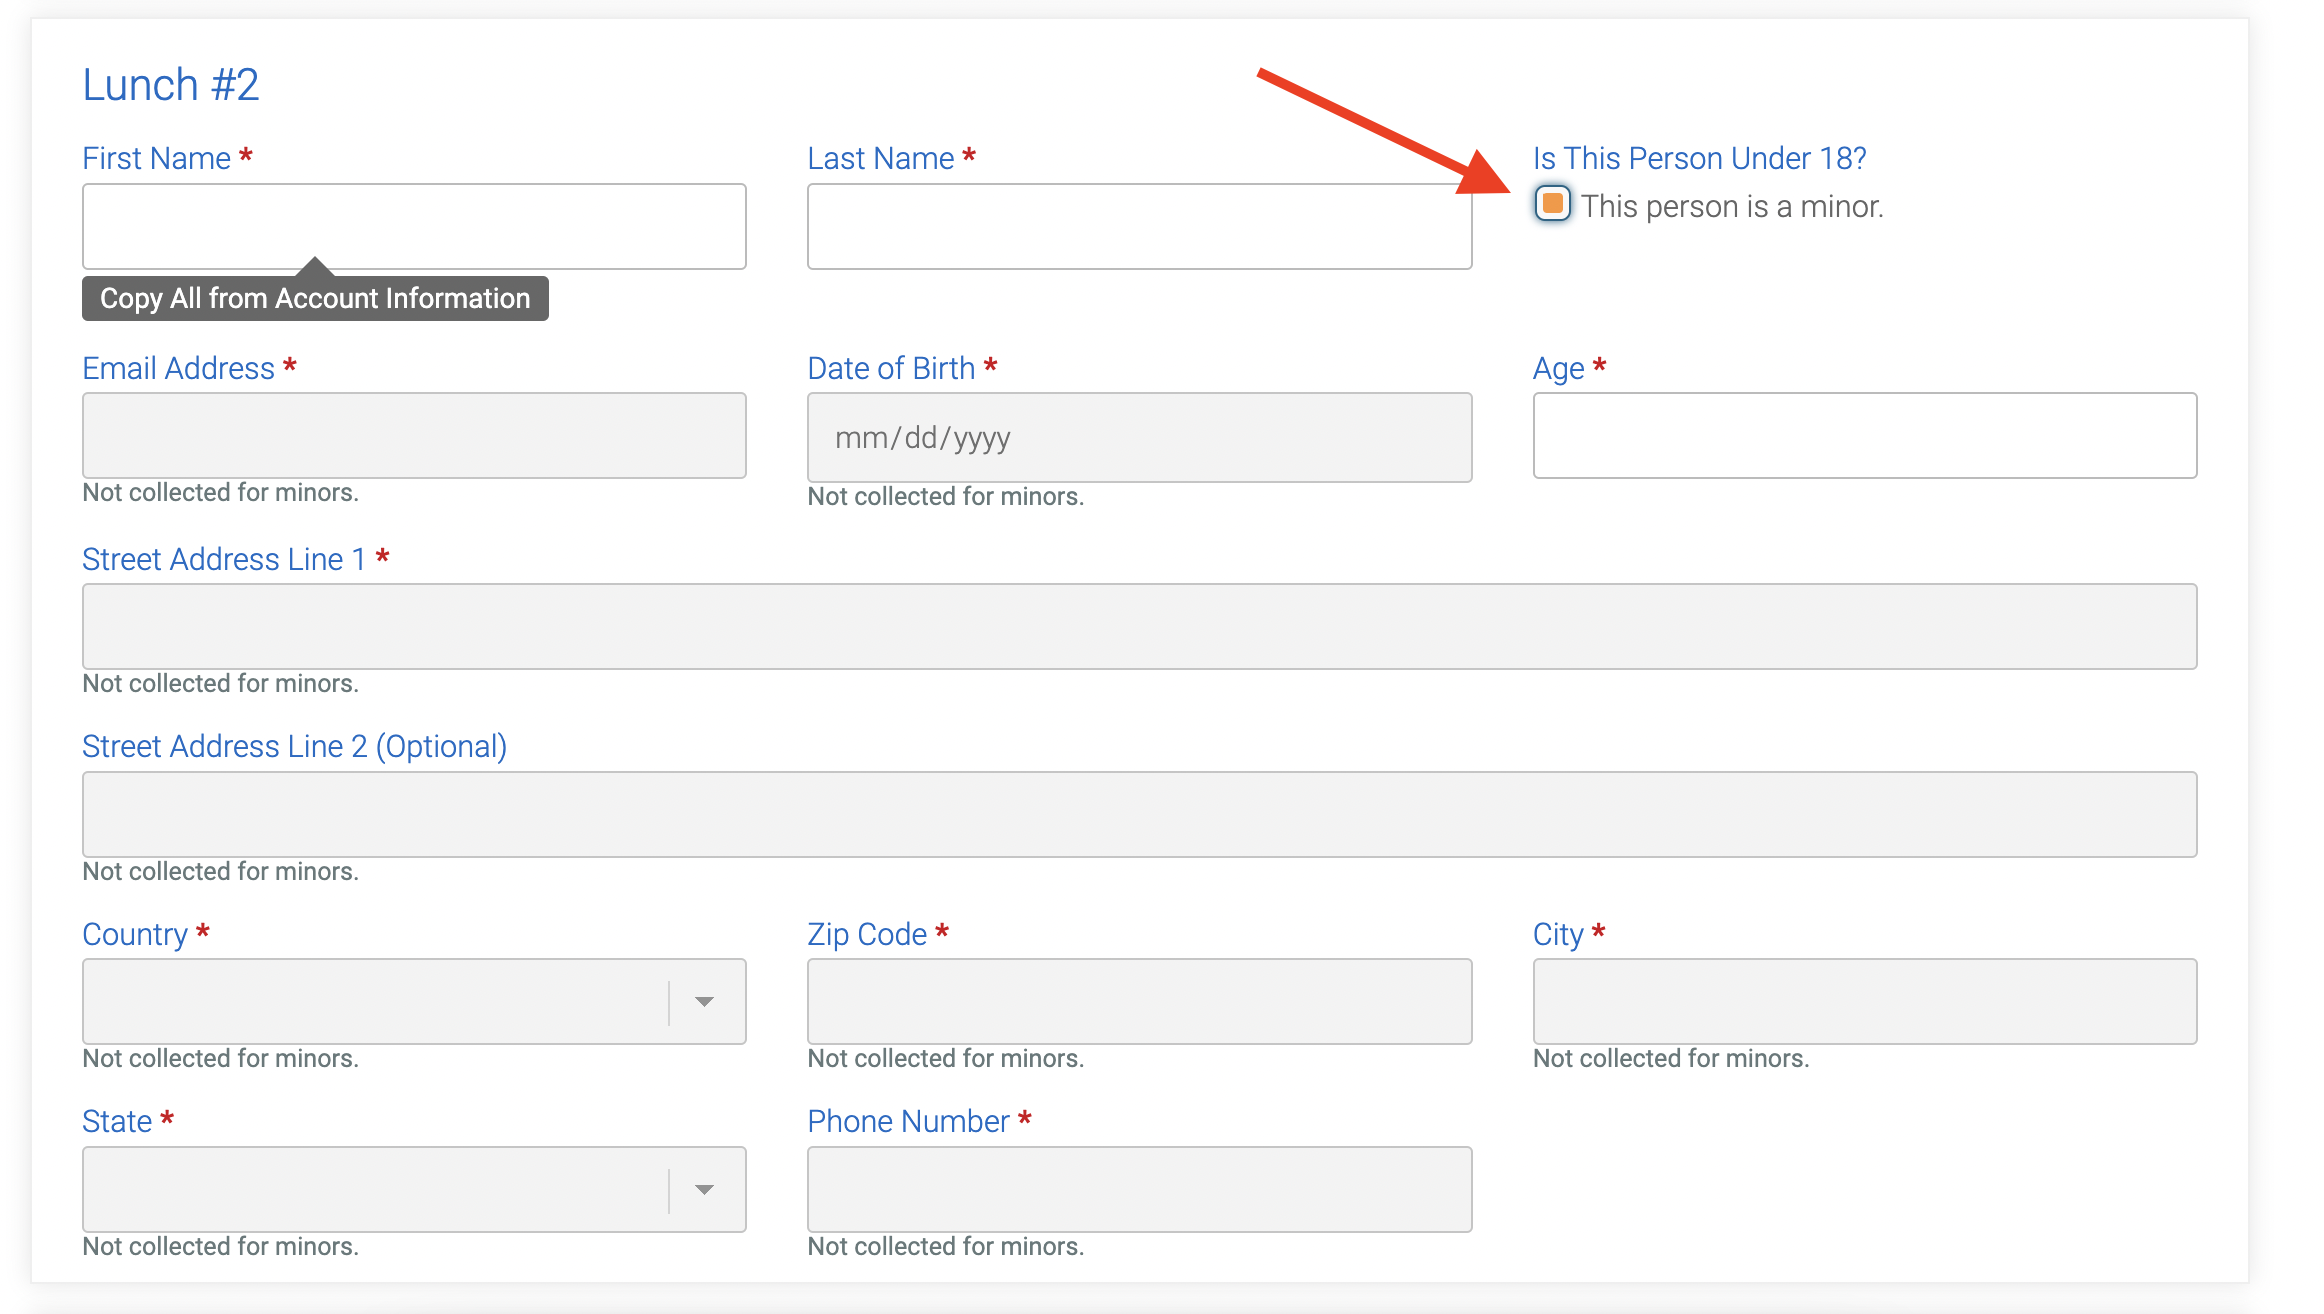Click the 'This person is a minor.' label text
The height and width of the screenshot is (1314, 2324).
pyautogui.click(x=1732, y=207)
